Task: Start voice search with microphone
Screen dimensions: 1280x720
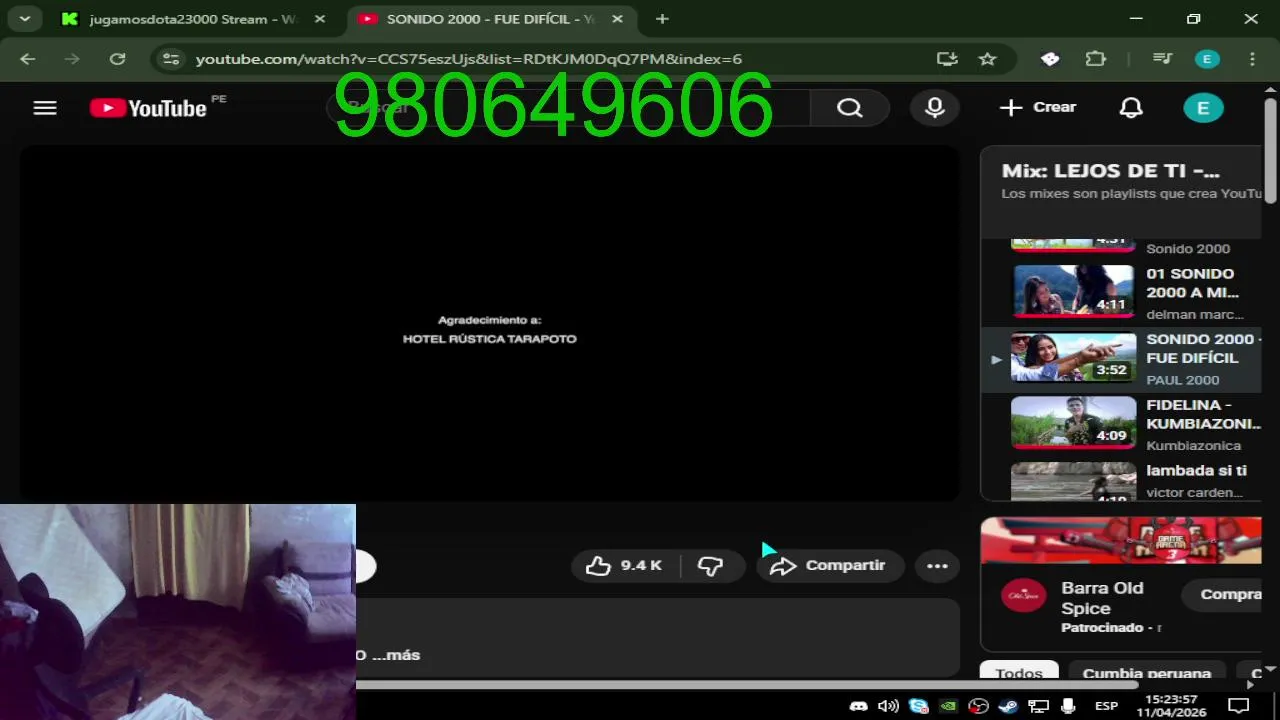Action: coord(935,108)
